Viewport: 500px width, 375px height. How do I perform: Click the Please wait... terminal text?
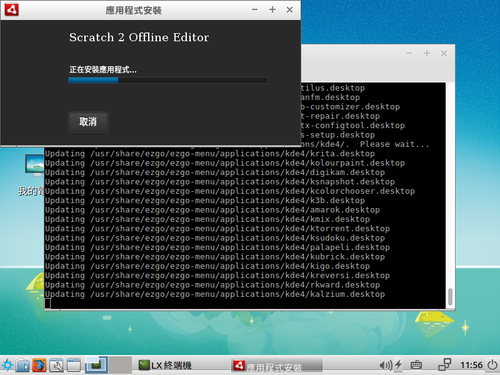pyautogui.click(x=394, y=144)
